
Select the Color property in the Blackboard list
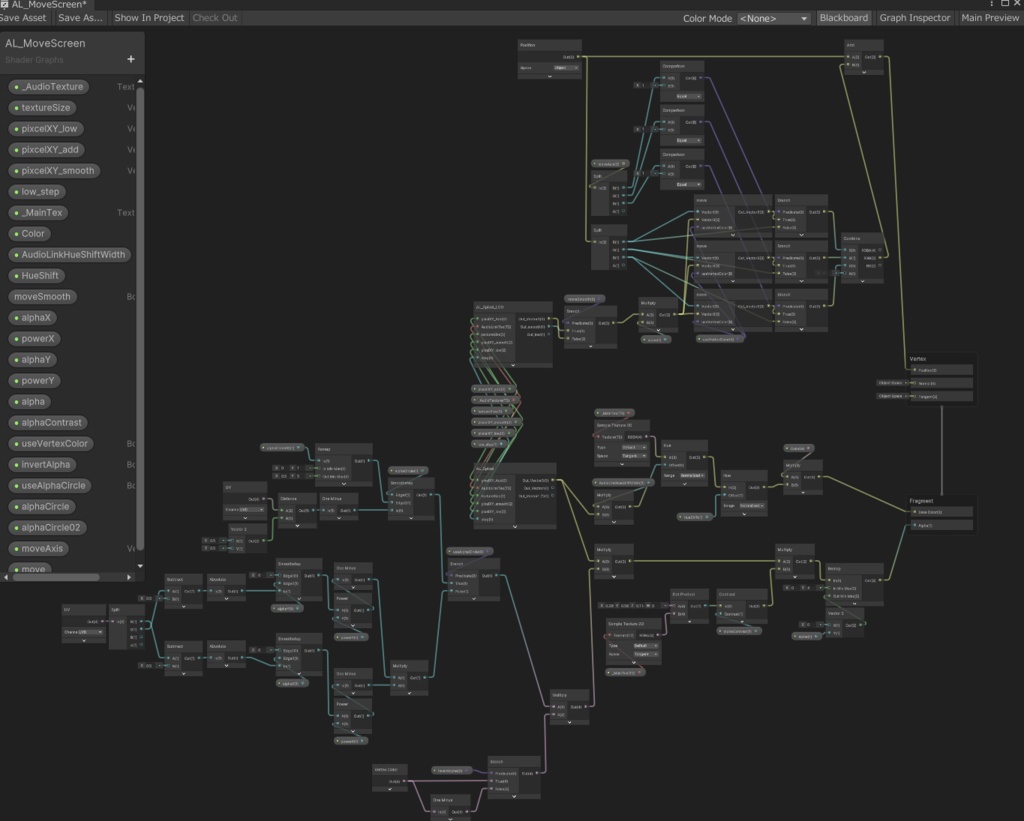(30, 233)
